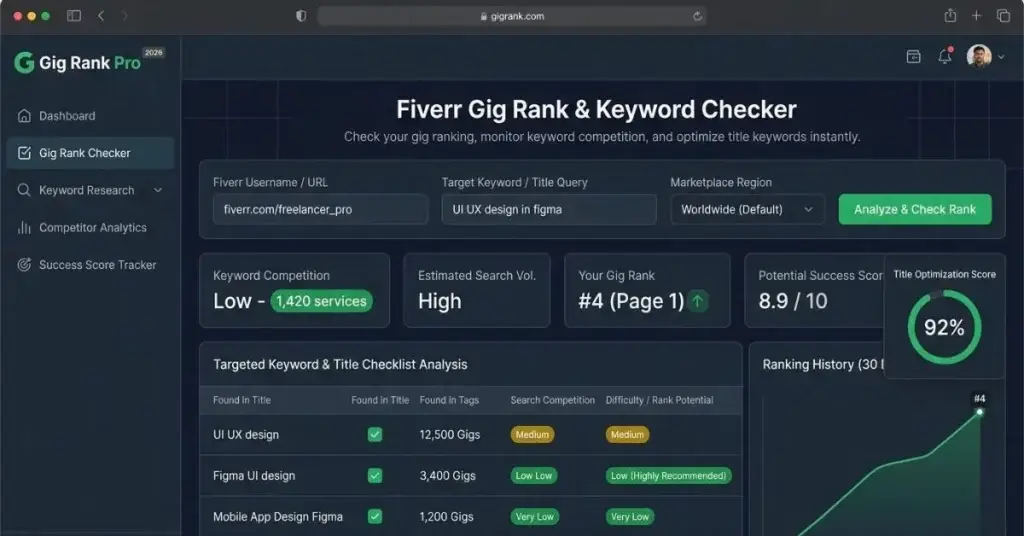
Task: Click the Target Keyword / Title Query field
Action: click(x=549, y=210)
